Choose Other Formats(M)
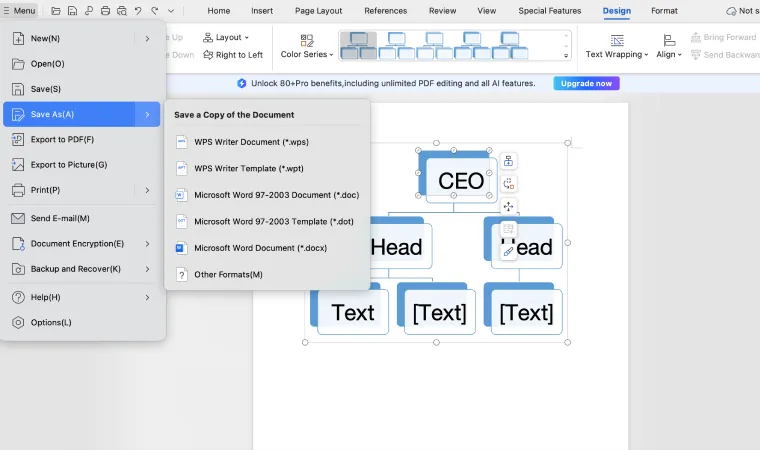 (267, 274)
